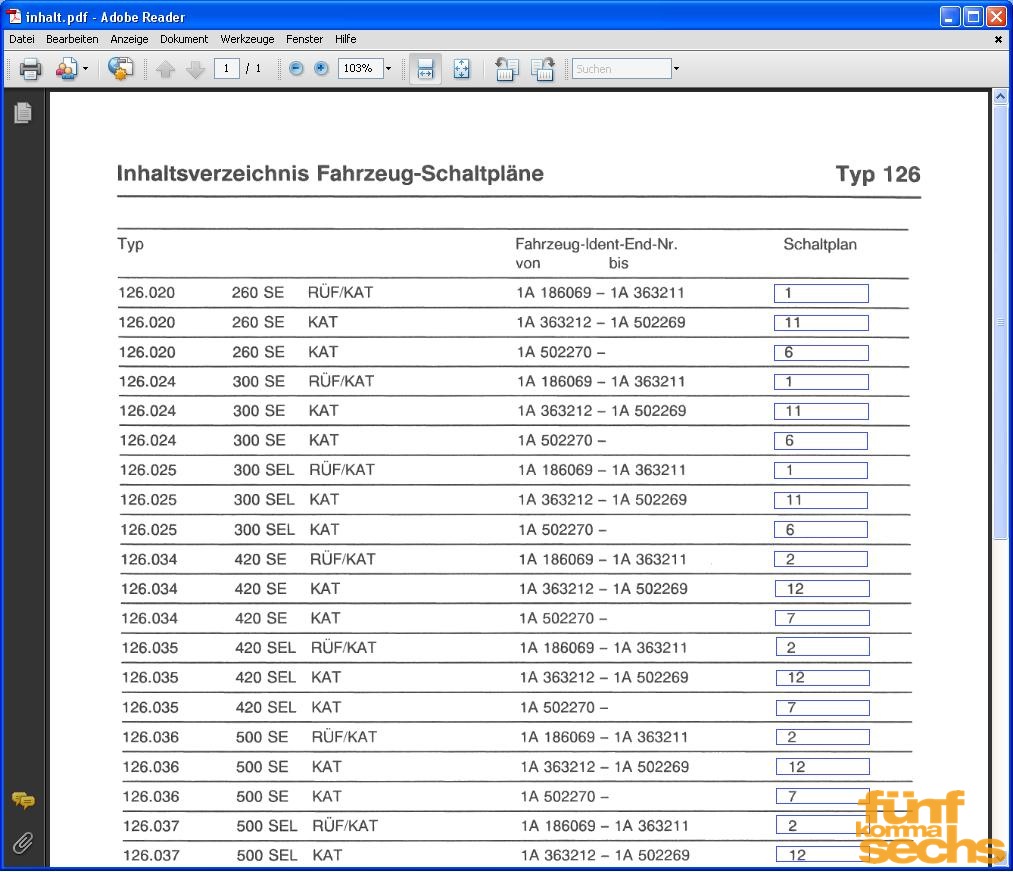This screenshot has height=872, width=1013.
Task: Click Schaltplan link 11 for 126.025 300 SEL
Action: click(821, 501)
